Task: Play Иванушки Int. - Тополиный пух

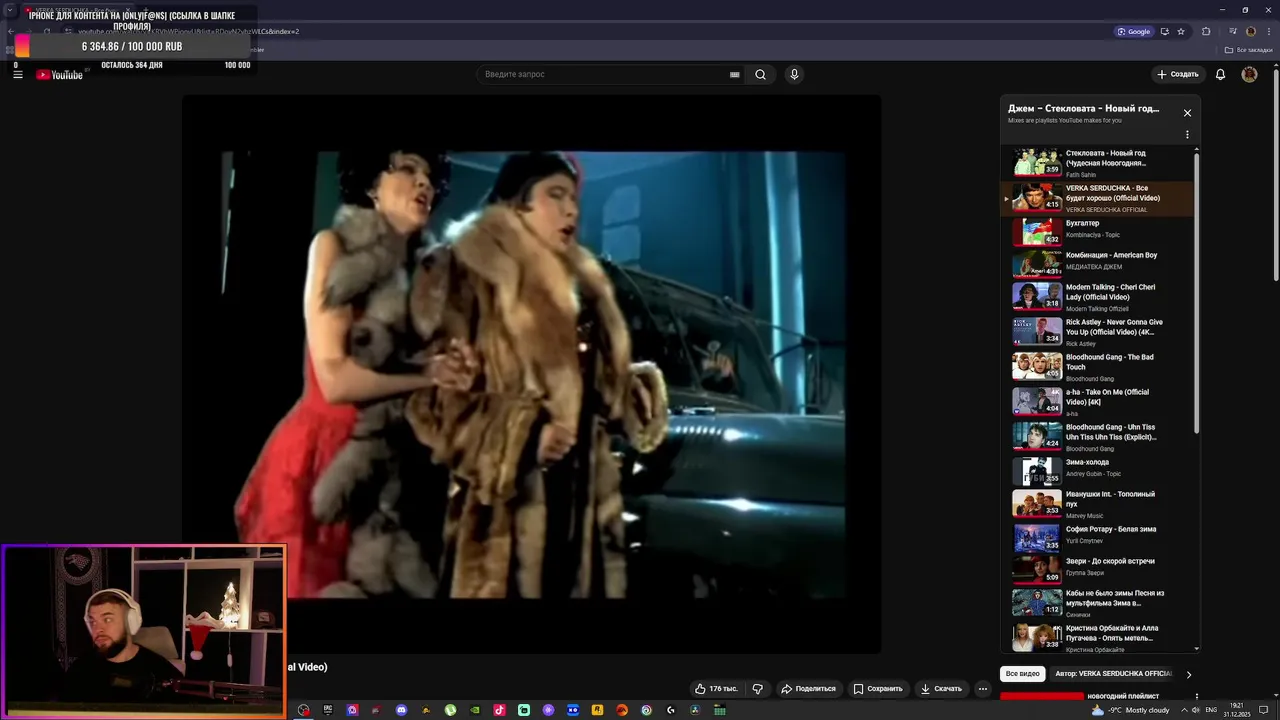Action: [x=1097, y=503]
